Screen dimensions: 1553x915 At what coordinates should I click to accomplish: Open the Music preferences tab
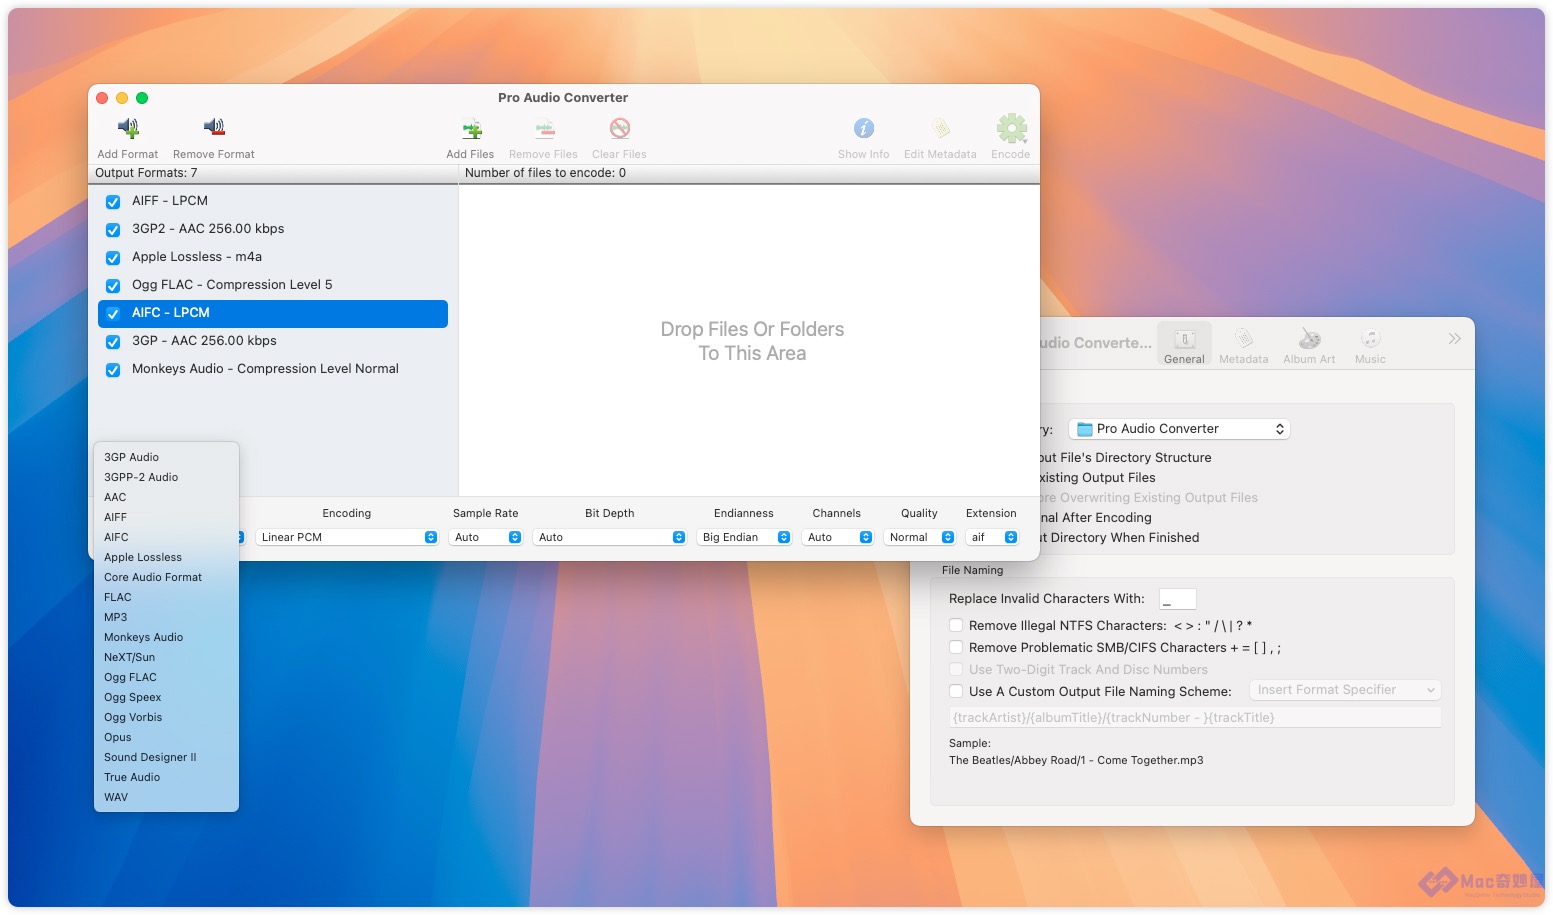coord(1370,344)
